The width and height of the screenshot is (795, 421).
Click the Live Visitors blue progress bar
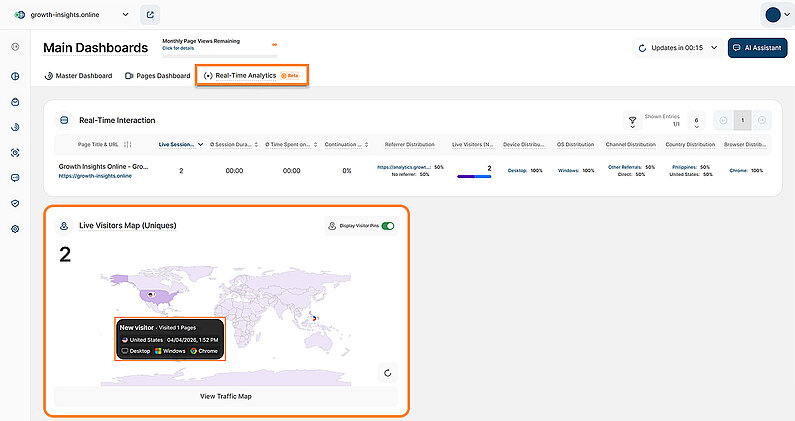coord(473,177)
